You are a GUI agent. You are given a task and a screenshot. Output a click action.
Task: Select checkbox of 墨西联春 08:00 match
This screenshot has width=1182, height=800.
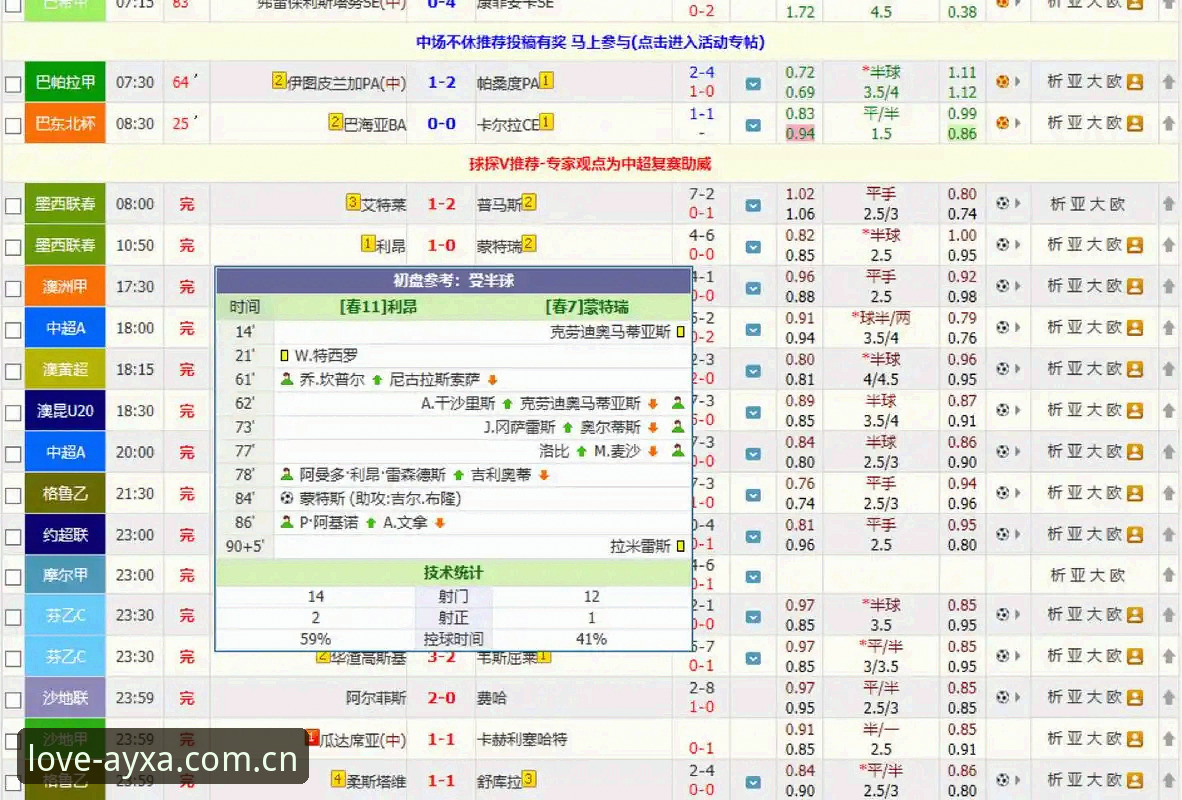pyautogui.click(x=13, y=206)
